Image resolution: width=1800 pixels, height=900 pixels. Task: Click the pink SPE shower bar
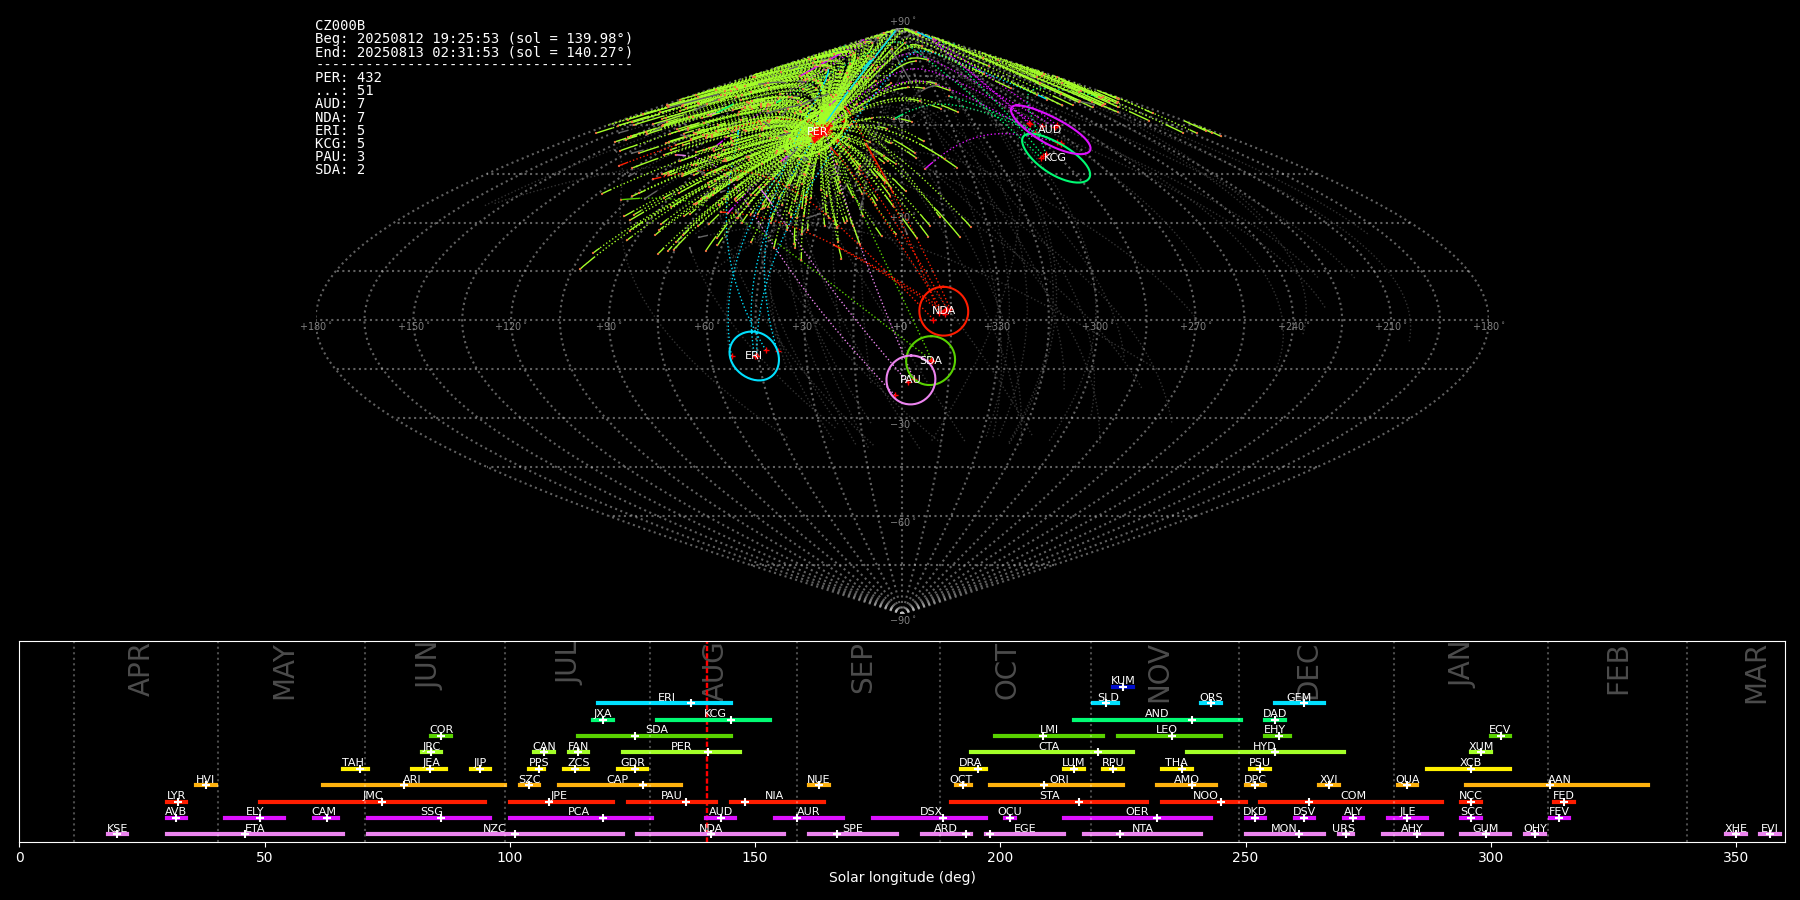coord(853,834)
